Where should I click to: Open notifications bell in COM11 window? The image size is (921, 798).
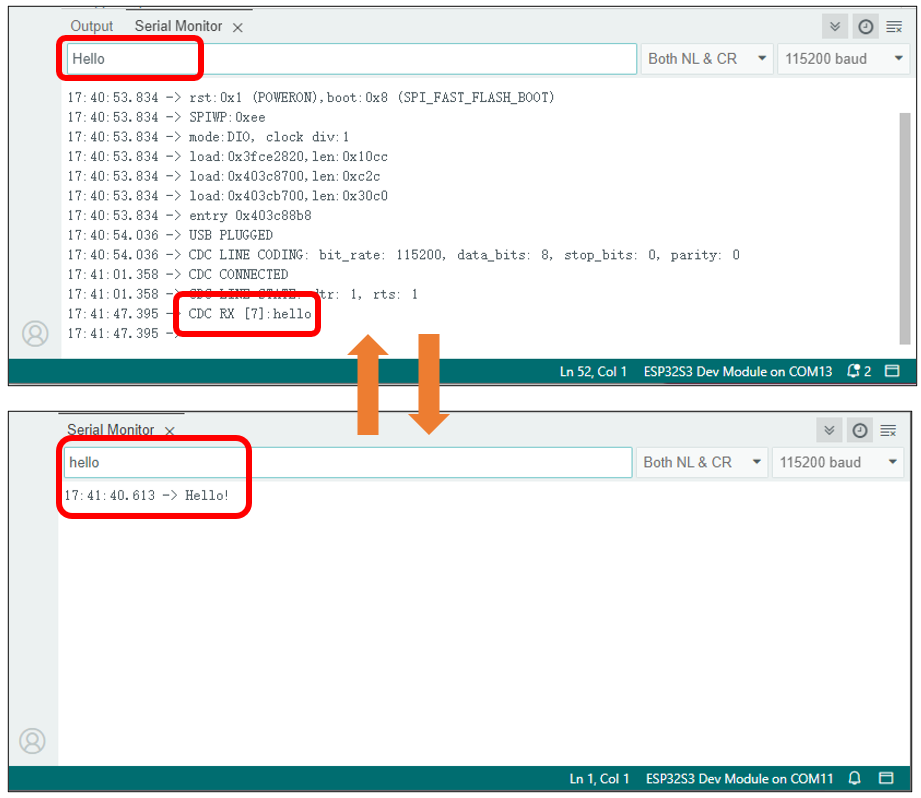click(854, 778)
